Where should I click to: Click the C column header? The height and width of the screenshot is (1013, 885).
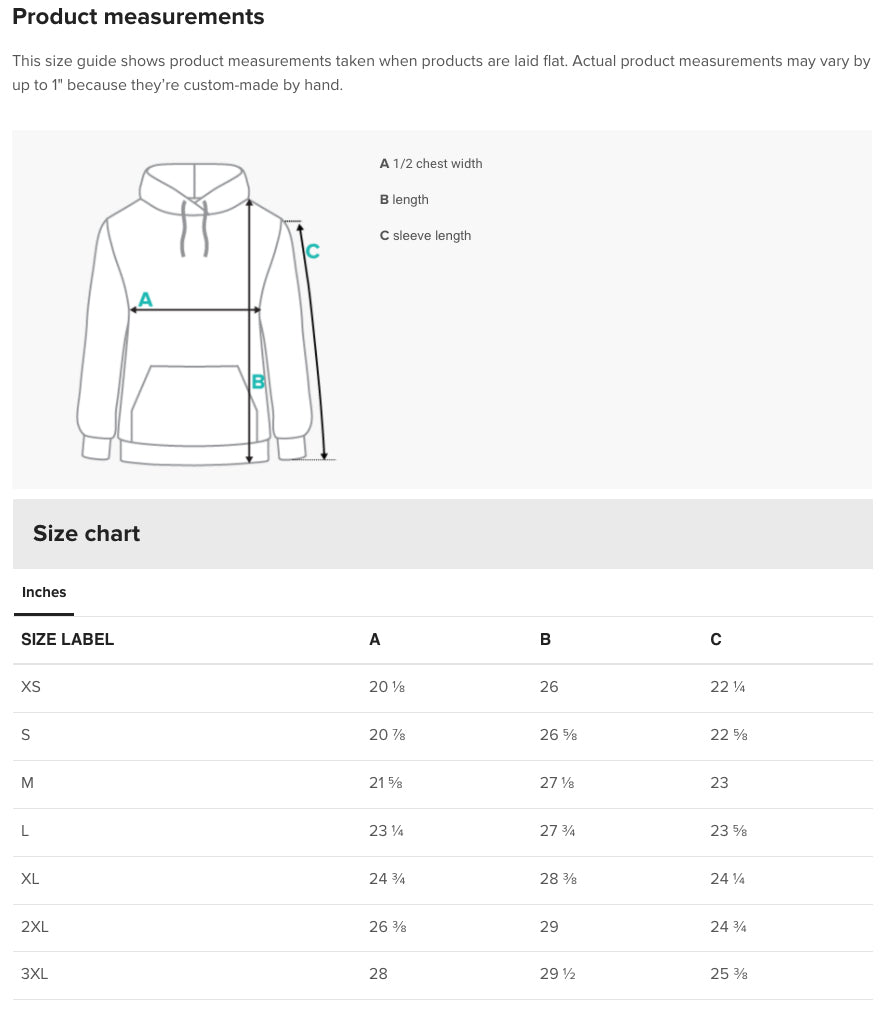(x=716, y=640)
